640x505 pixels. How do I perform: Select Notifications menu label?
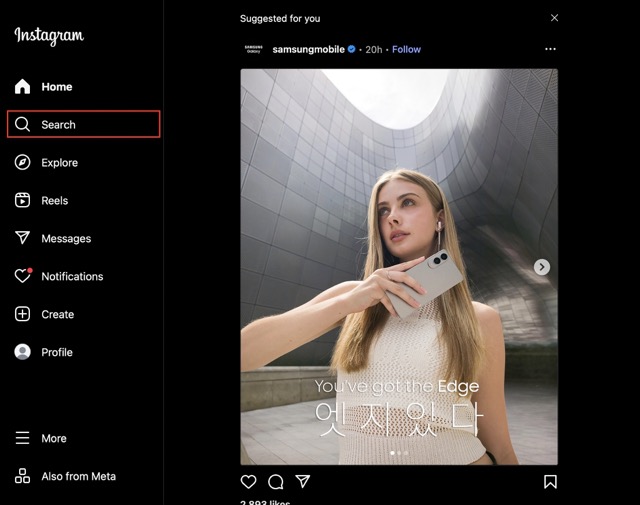pyautogui.click(x=72, y=276)
